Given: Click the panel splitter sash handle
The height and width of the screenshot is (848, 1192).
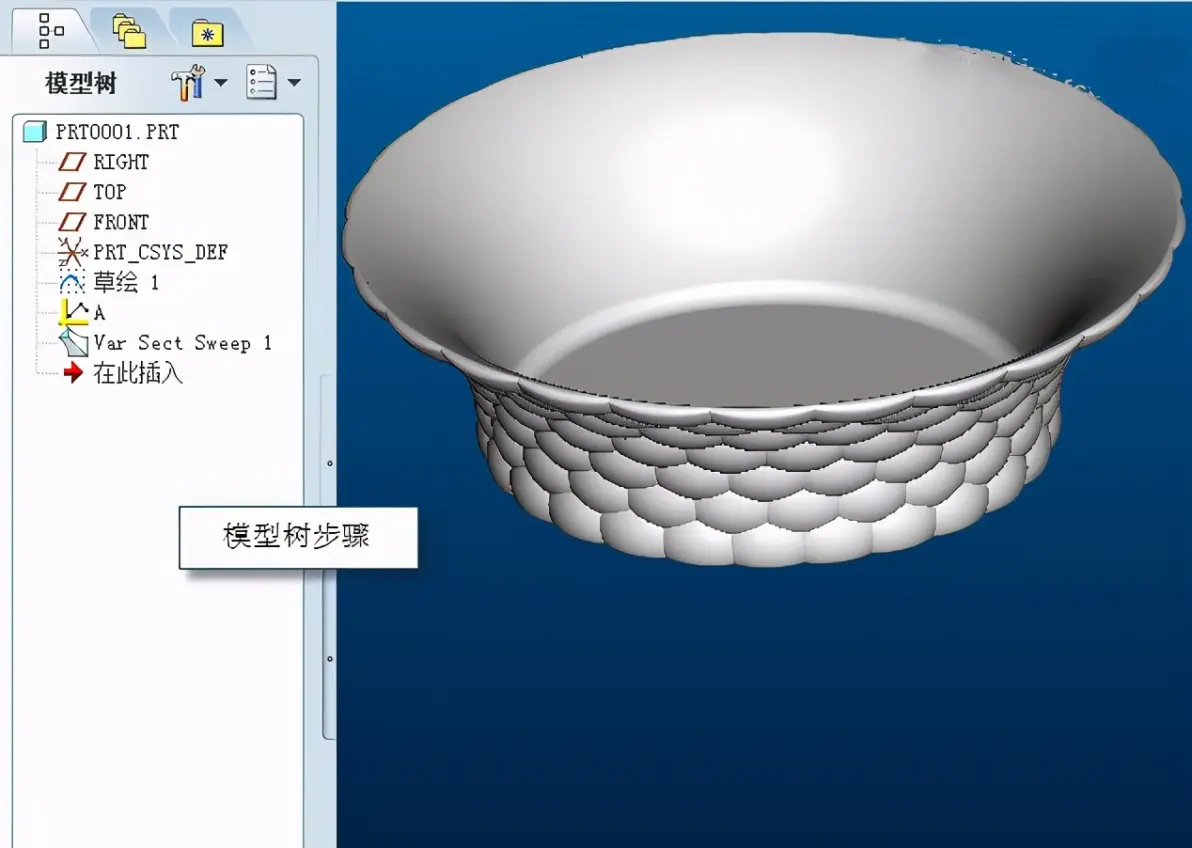Looking at the screenshot, I should click(x=328, y=556).
